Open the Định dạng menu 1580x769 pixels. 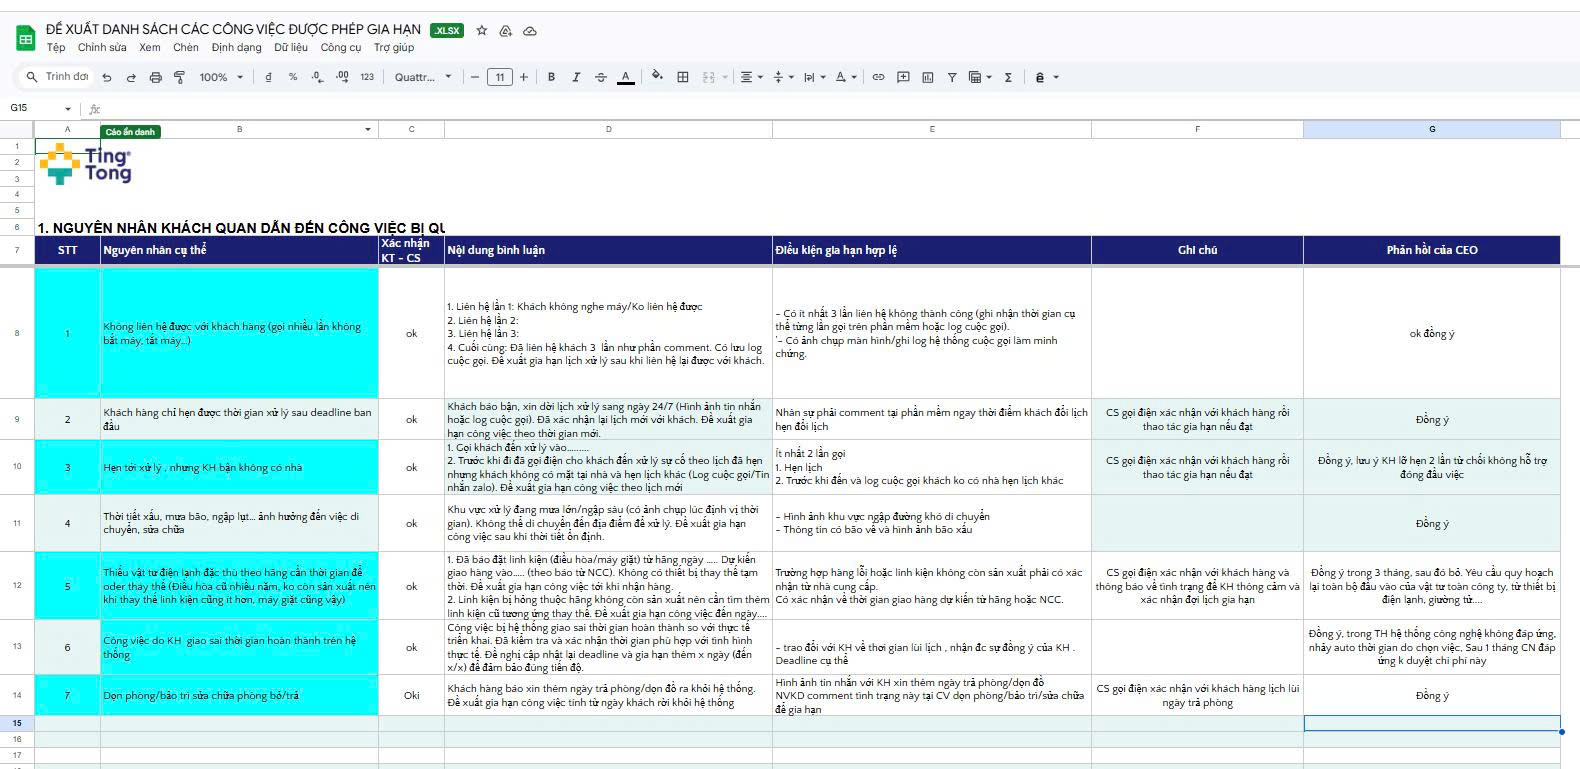pyautogui.click(x=236, y=47)
